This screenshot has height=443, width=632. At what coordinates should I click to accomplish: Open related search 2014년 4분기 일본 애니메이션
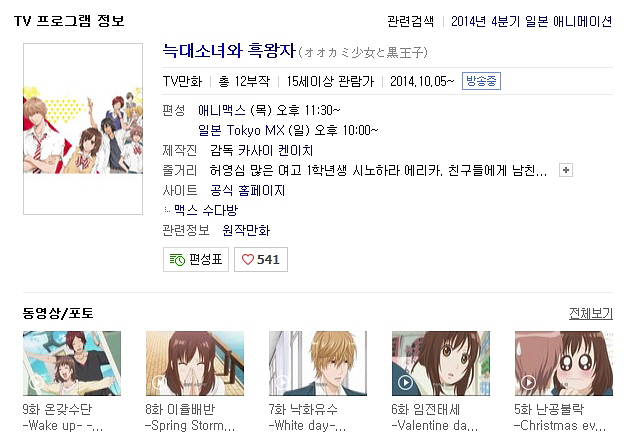click(x=531, y=21)
